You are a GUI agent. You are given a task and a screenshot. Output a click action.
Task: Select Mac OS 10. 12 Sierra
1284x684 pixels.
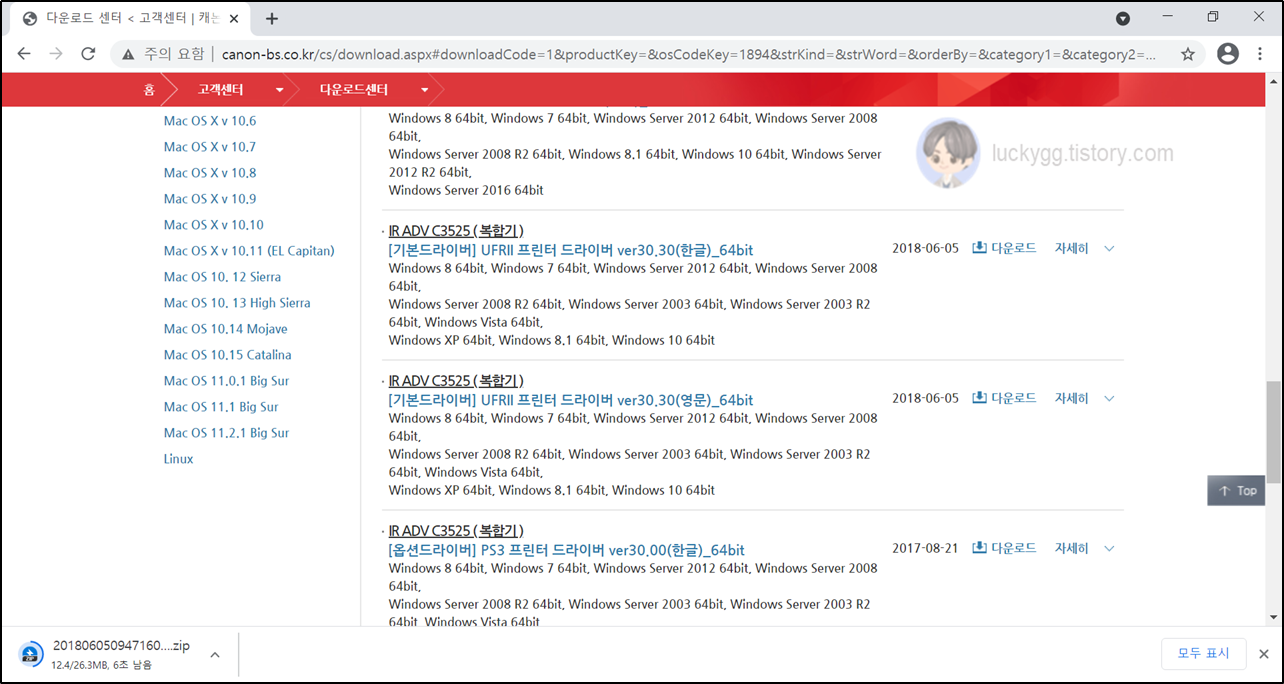[x=222, y=277]
